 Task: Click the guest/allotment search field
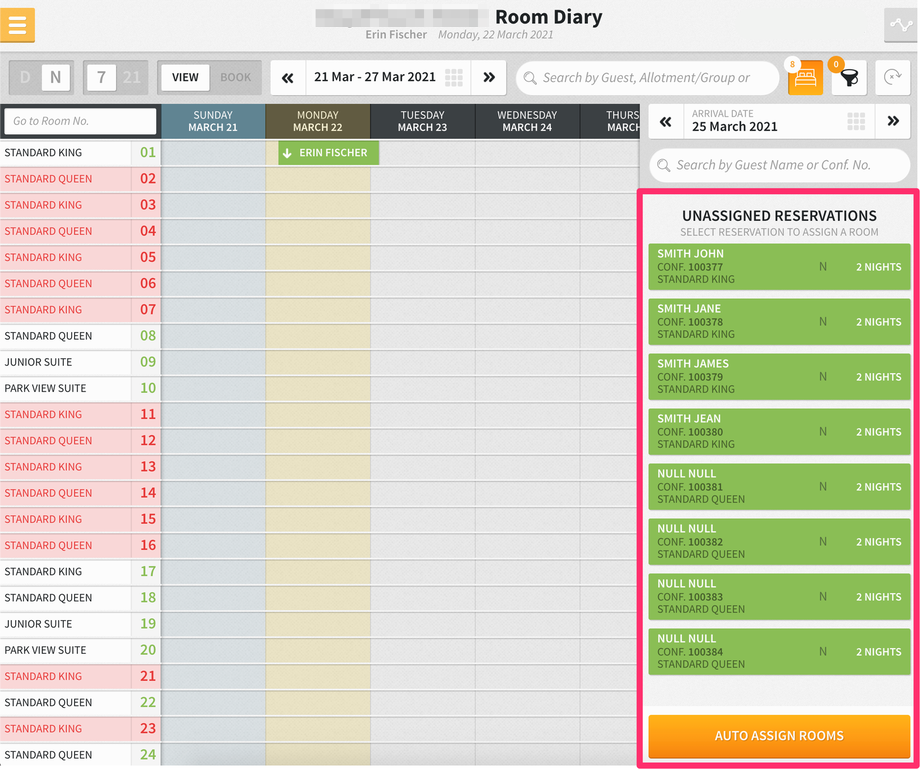click(x=648, y=77)
